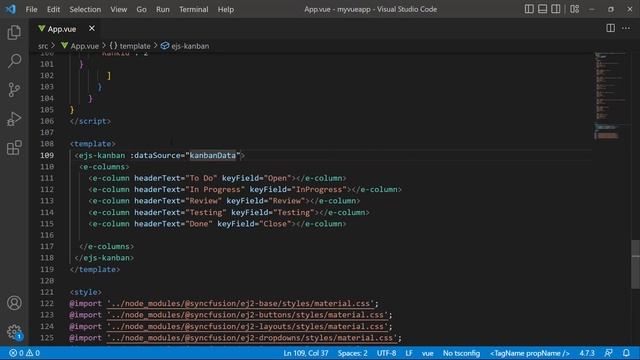Open the feedback icon in status bar

[609, 353]
